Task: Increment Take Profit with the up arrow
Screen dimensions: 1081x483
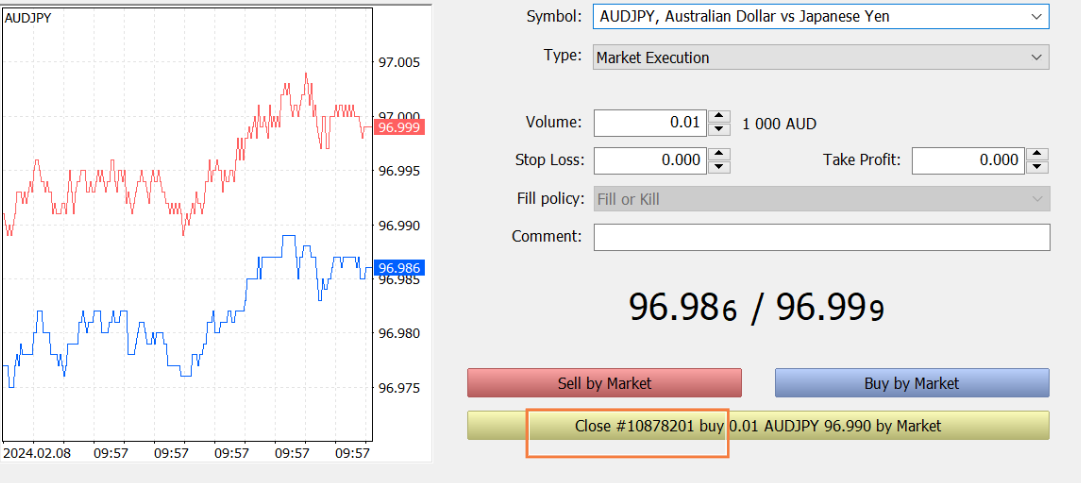Action: (x=1038, y=154)
